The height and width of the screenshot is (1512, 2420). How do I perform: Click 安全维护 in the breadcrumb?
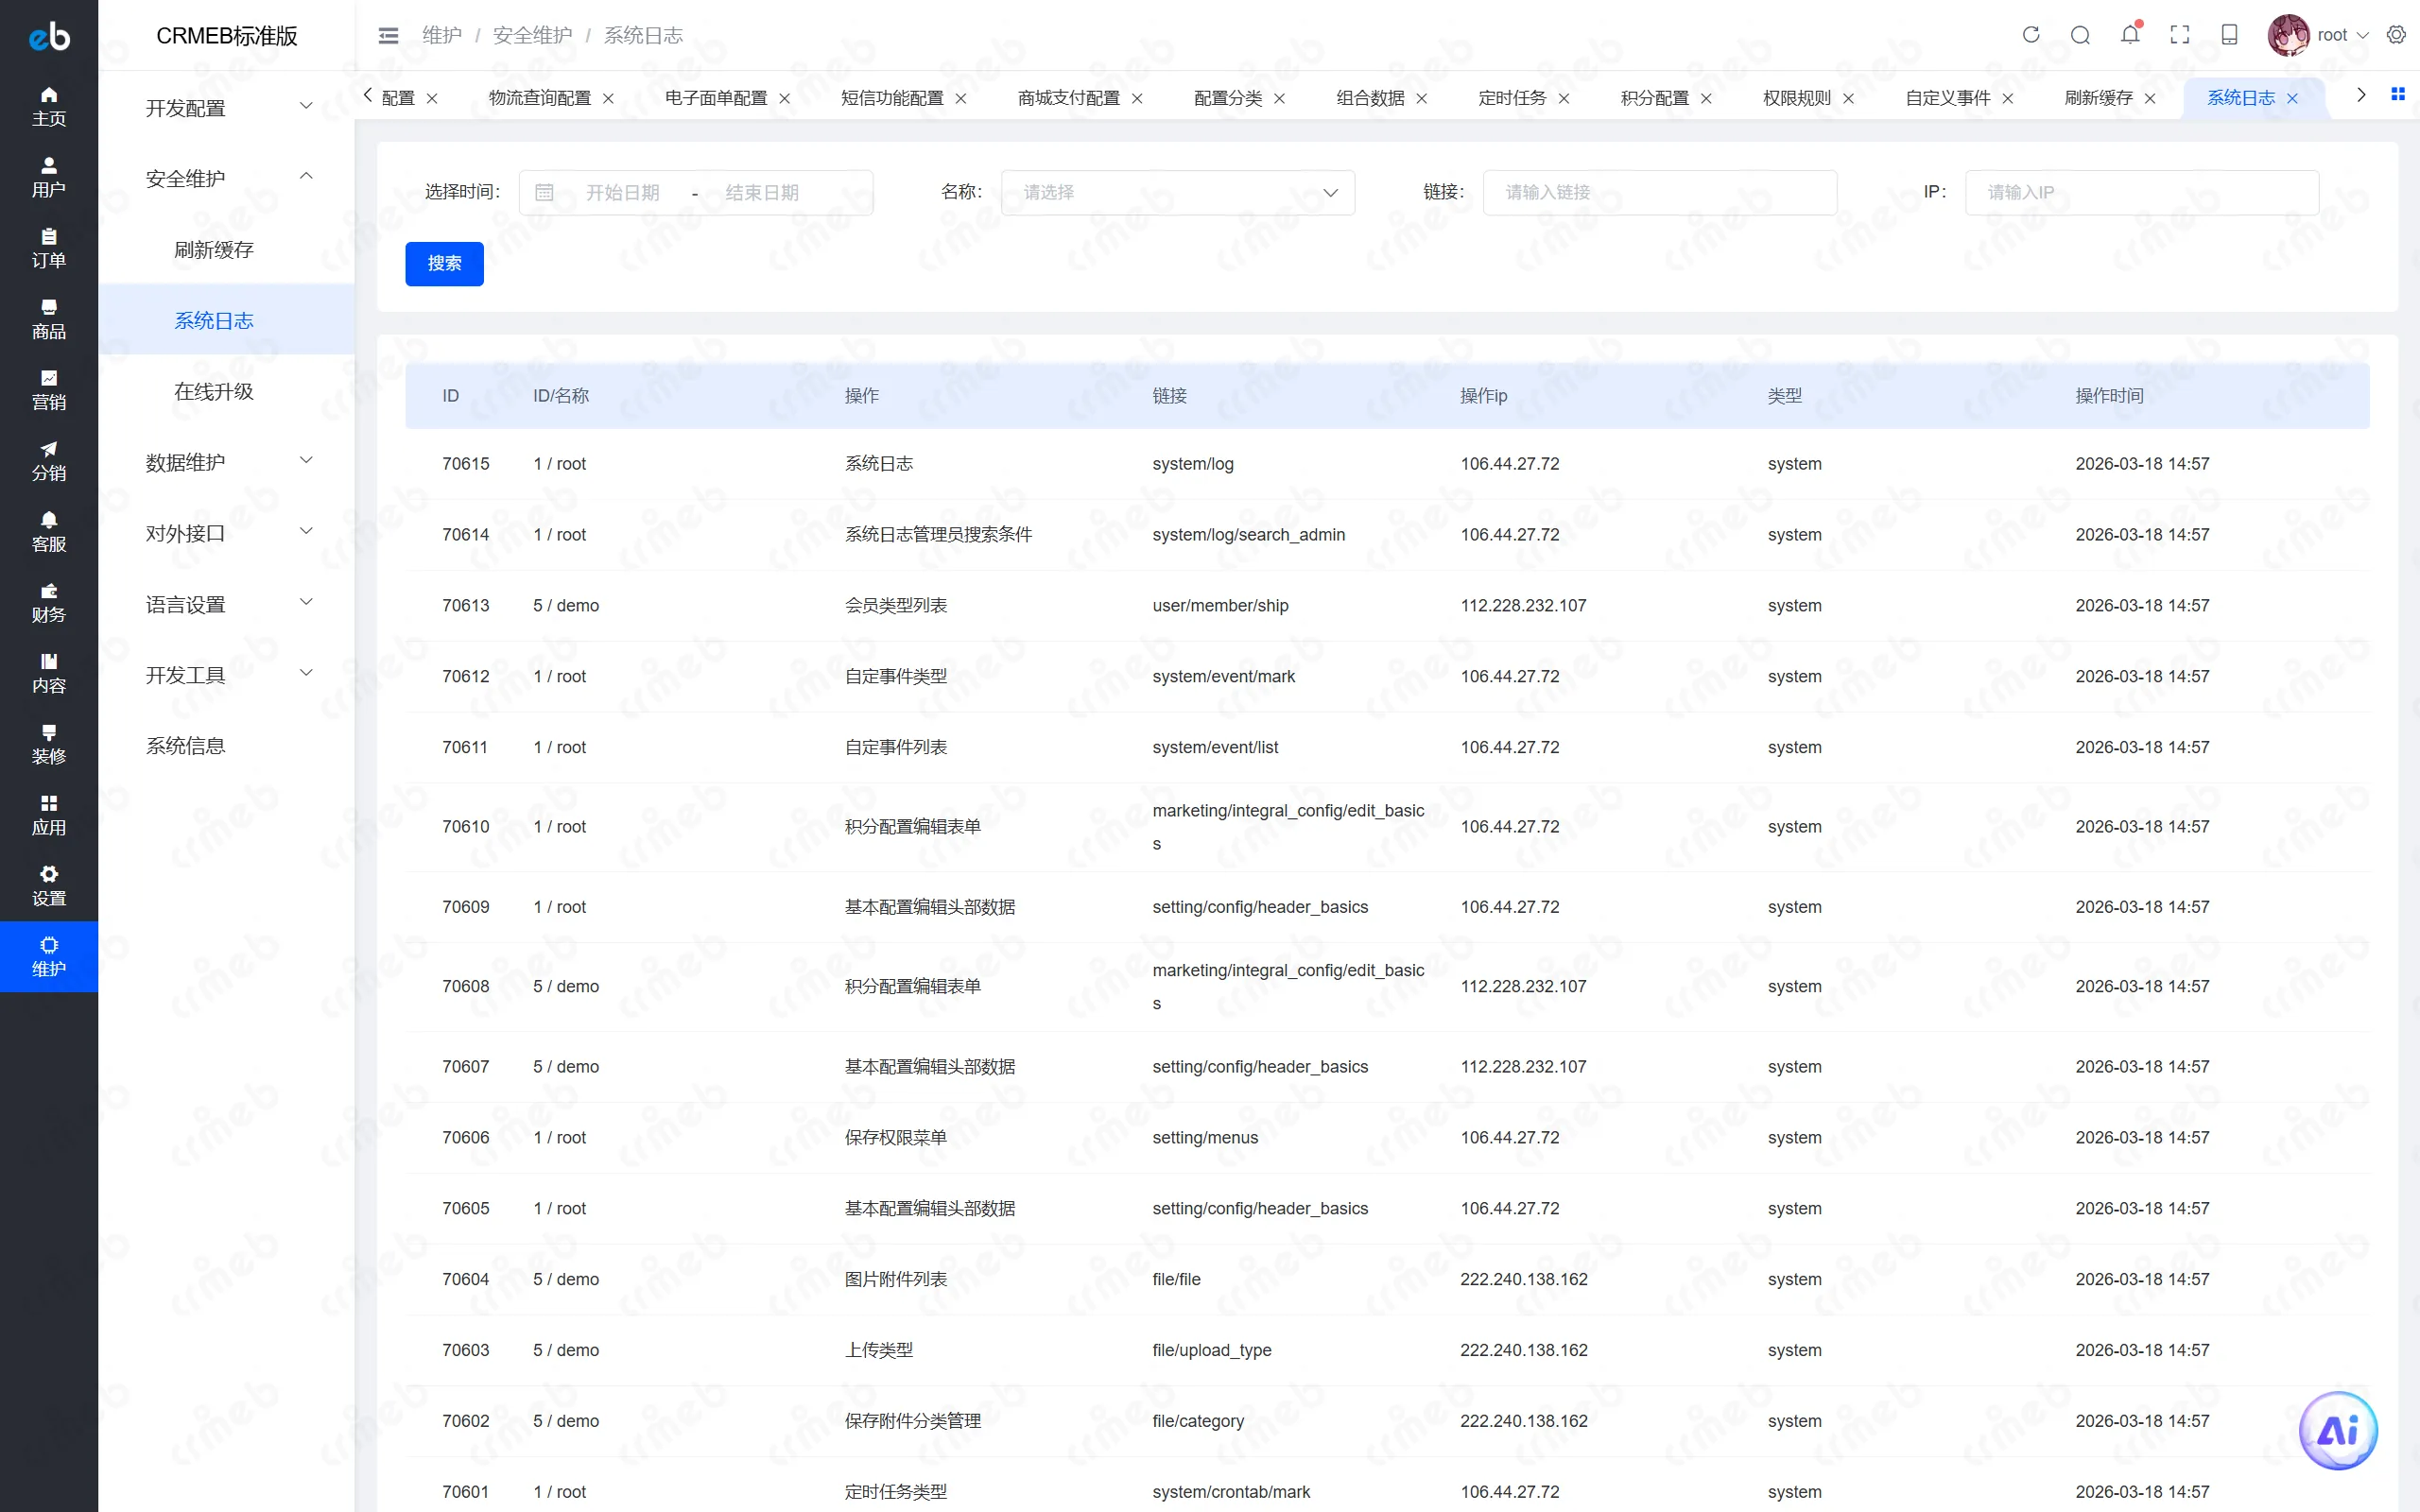[x=532, y=36]
